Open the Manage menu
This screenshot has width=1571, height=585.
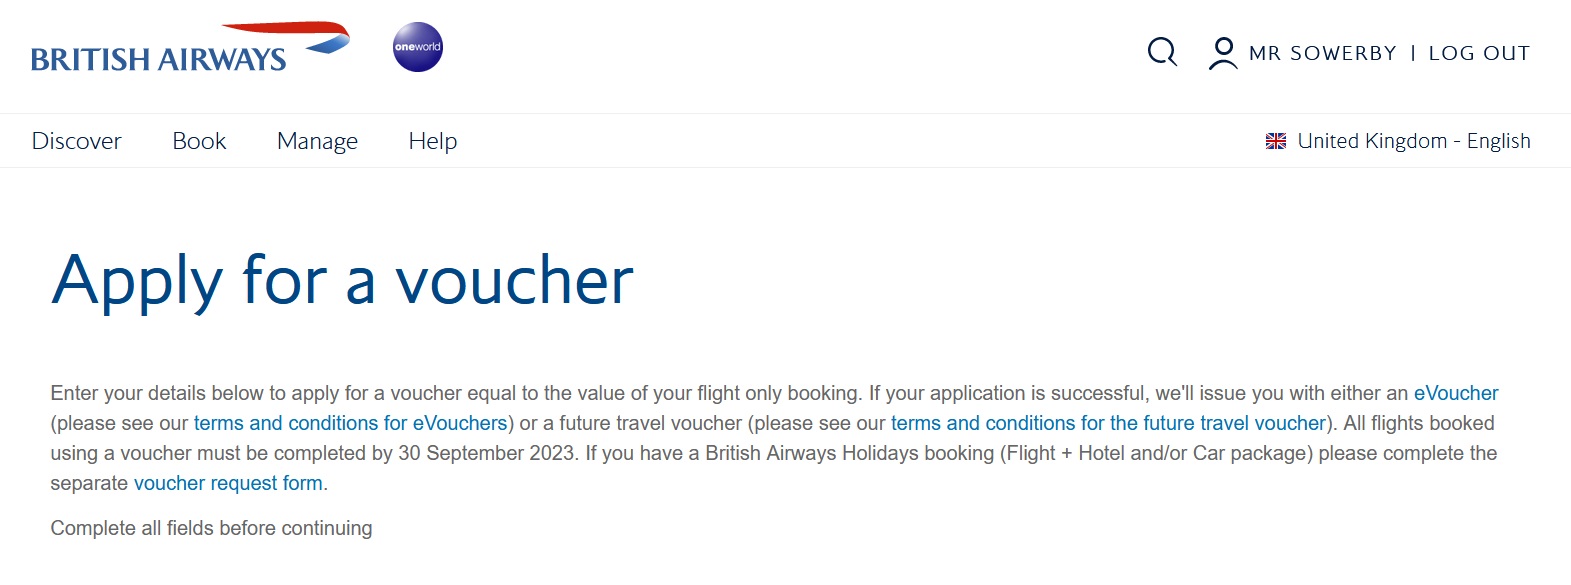317,141
